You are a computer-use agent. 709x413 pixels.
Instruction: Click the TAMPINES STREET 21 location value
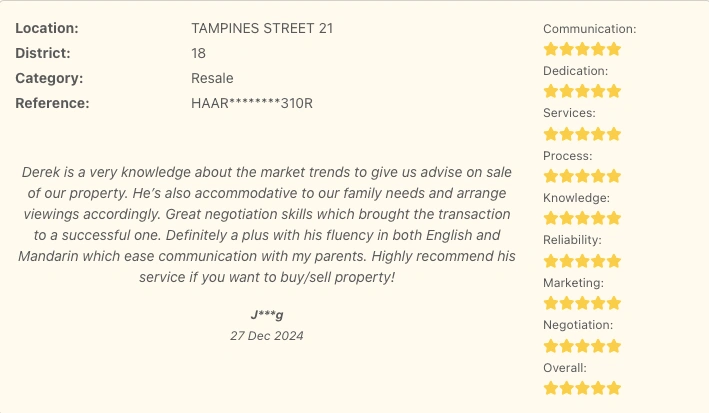262,28
